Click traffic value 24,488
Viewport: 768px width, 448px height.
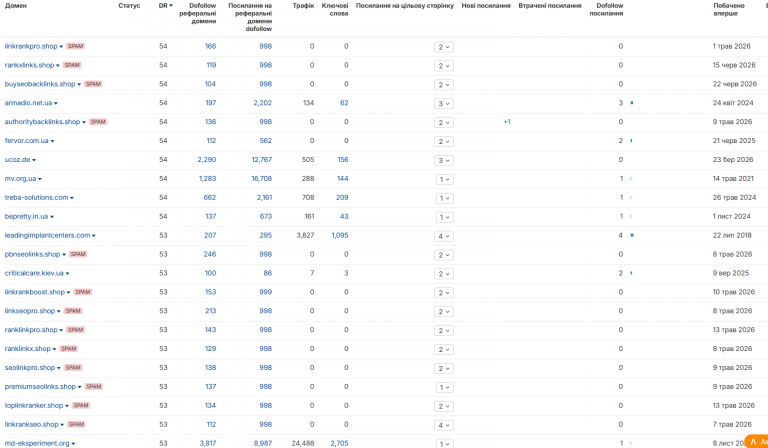coord(302,443)
